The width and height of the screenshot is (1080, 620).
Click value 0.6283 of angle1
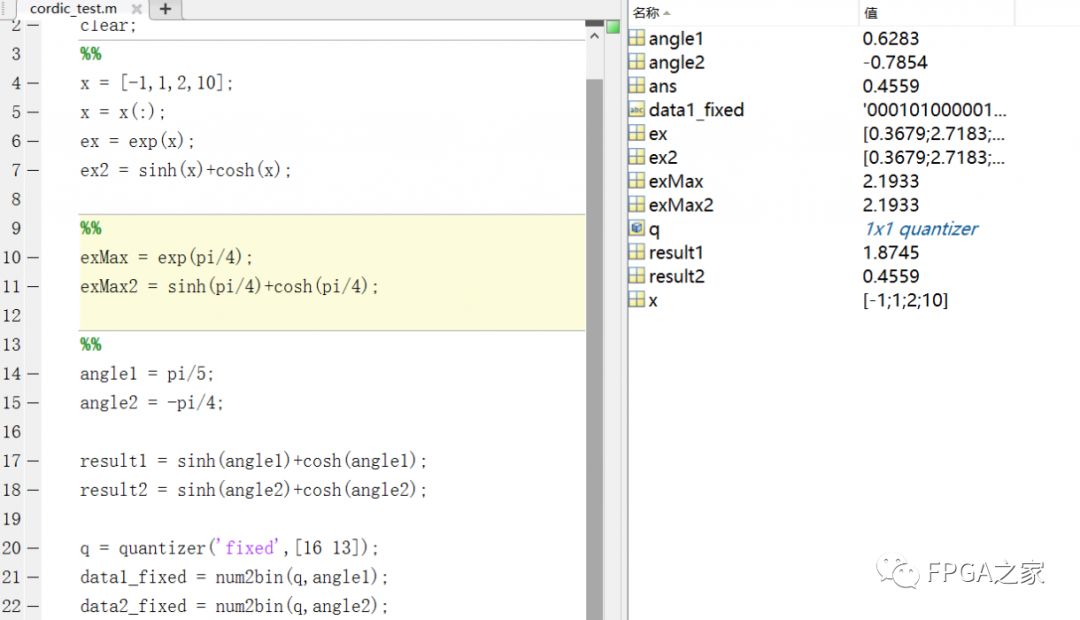pos(891,39)
